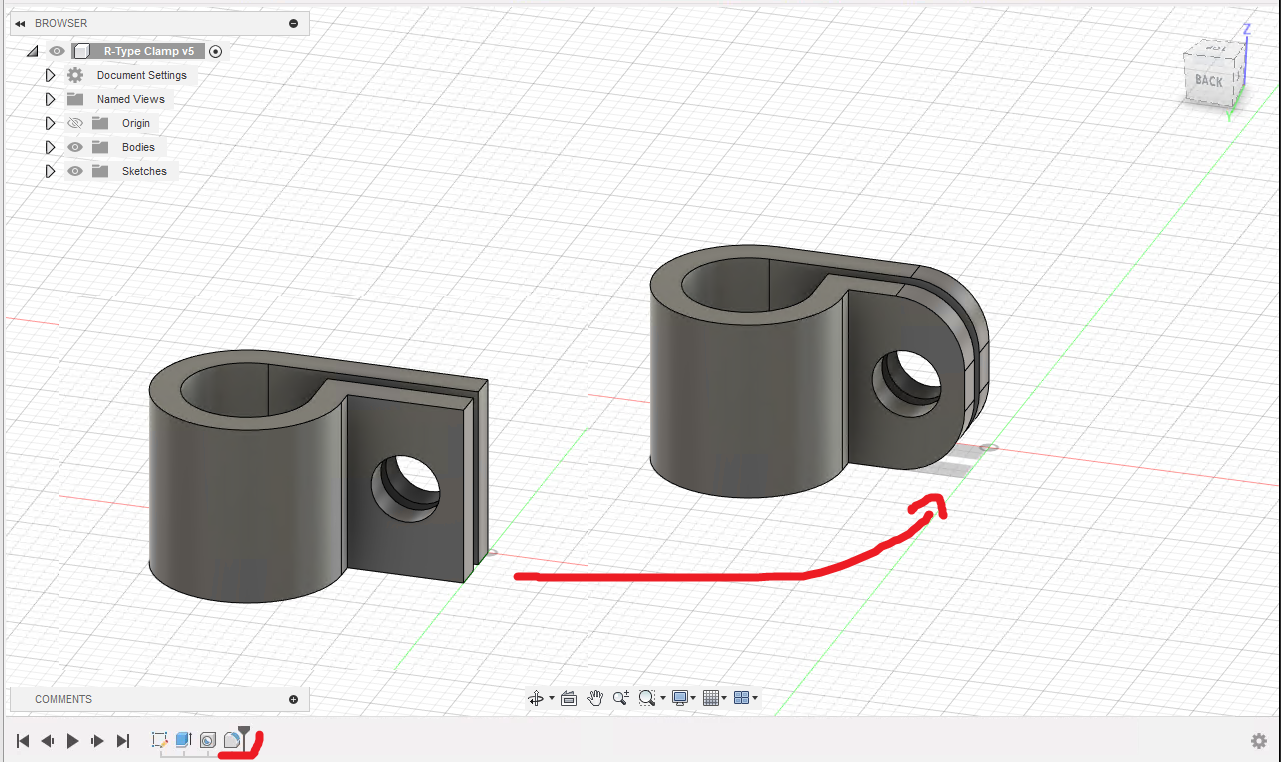Image resolution: width=1281 pixels, height=762 pixels.
Task: Click the hole feature icon in the timeline
Action: tap(208, 740)
